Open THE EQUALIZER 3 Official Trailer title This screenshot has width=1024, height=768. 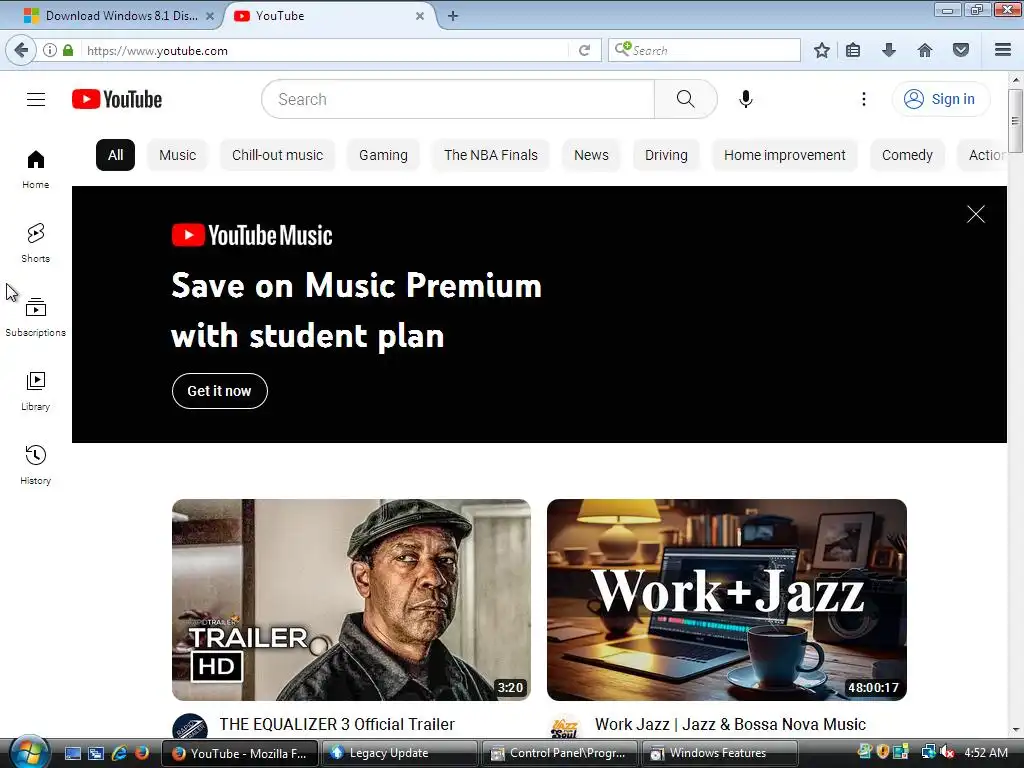(x=337, y=724)
